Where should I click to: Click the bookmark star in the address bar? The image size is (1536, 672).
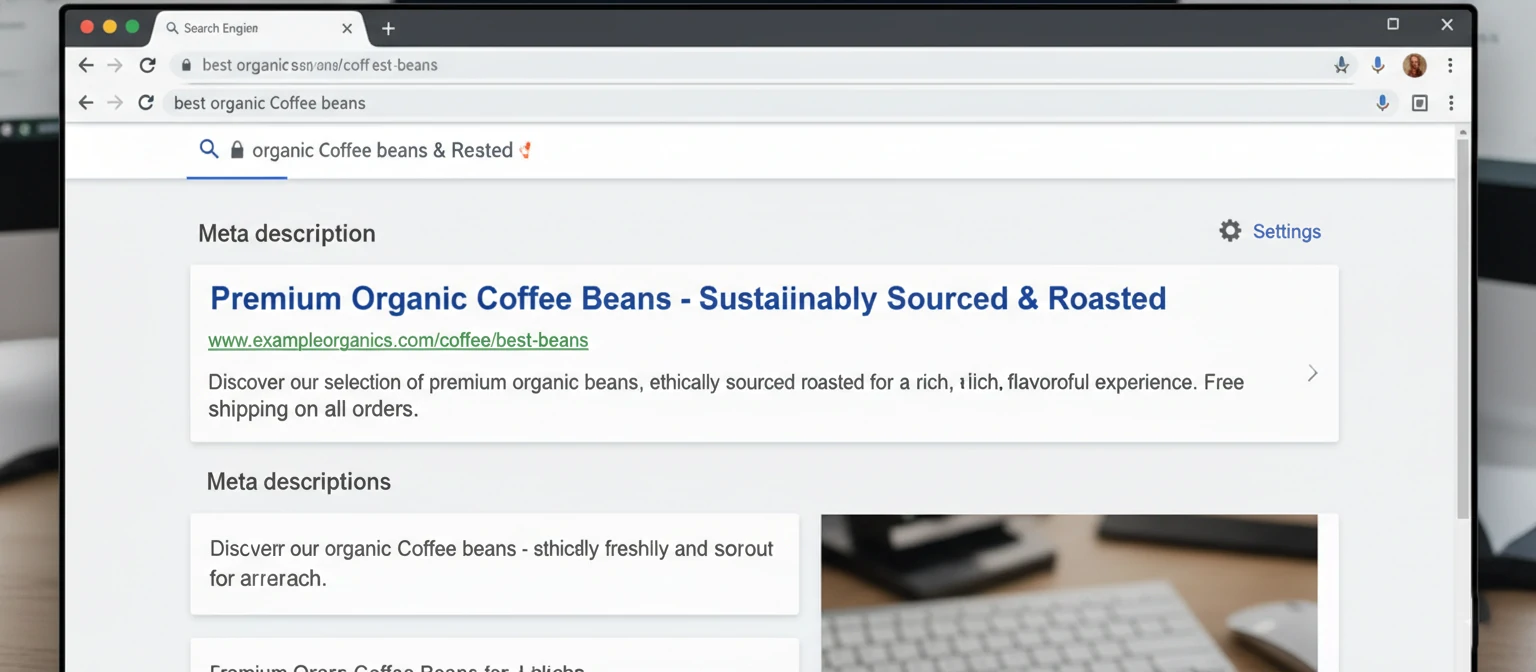pos(1341,64)
